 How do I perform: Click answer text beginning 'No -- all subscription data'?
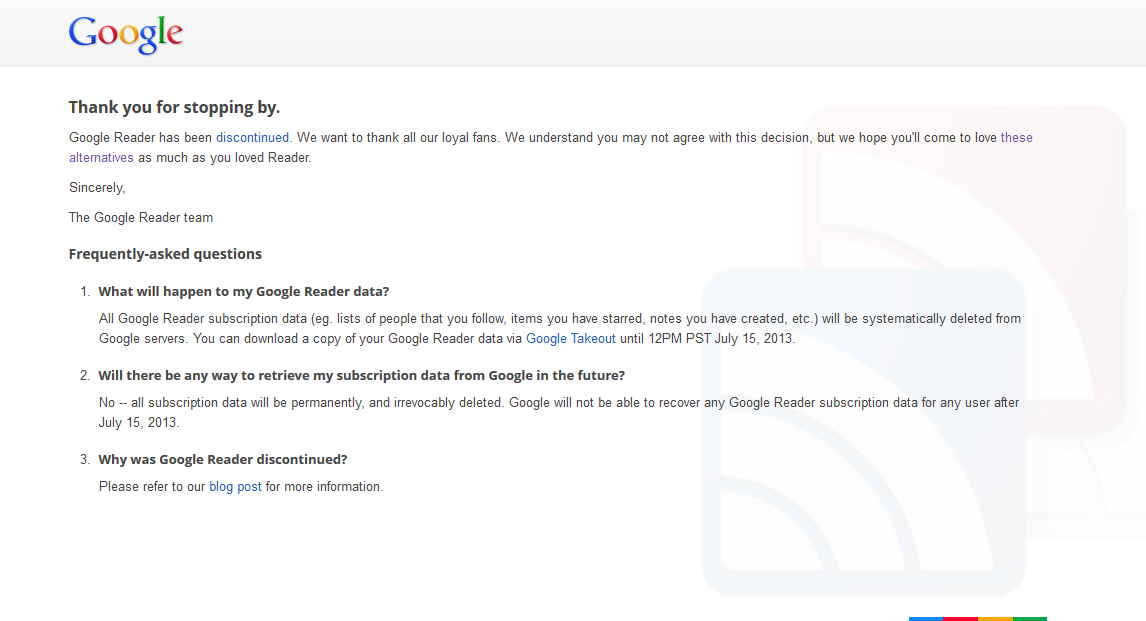tap(559, 413)
